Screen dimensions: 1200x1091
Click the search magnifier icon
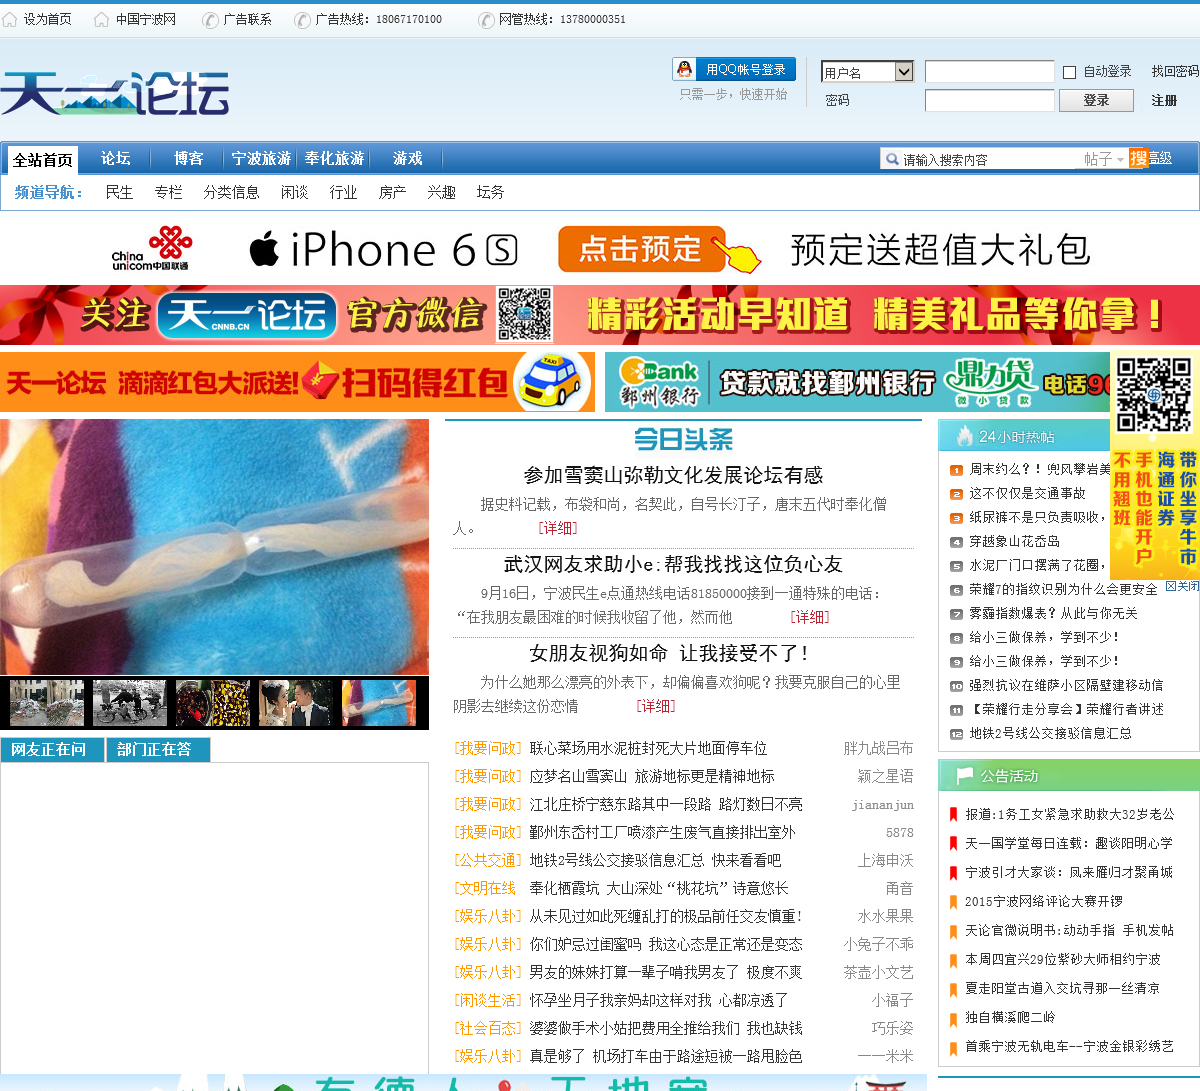point(892,159)
